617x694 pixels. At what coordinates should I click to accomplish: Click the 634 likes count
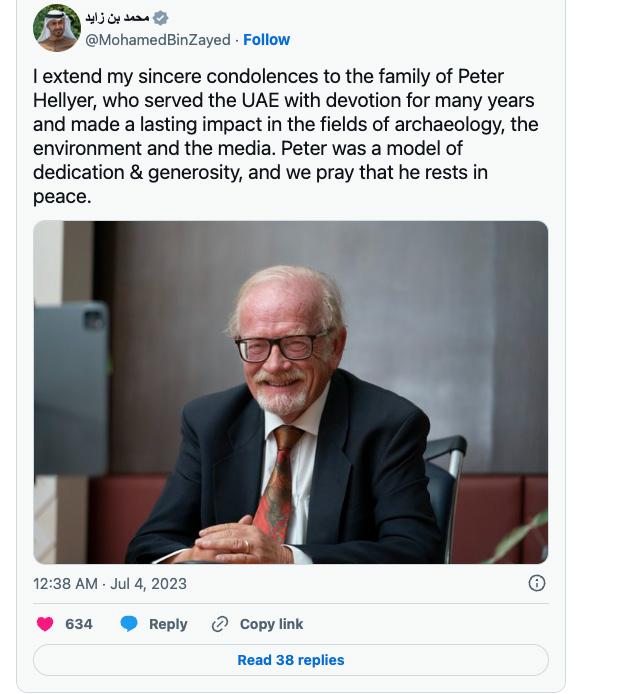[x=79, y=624]
